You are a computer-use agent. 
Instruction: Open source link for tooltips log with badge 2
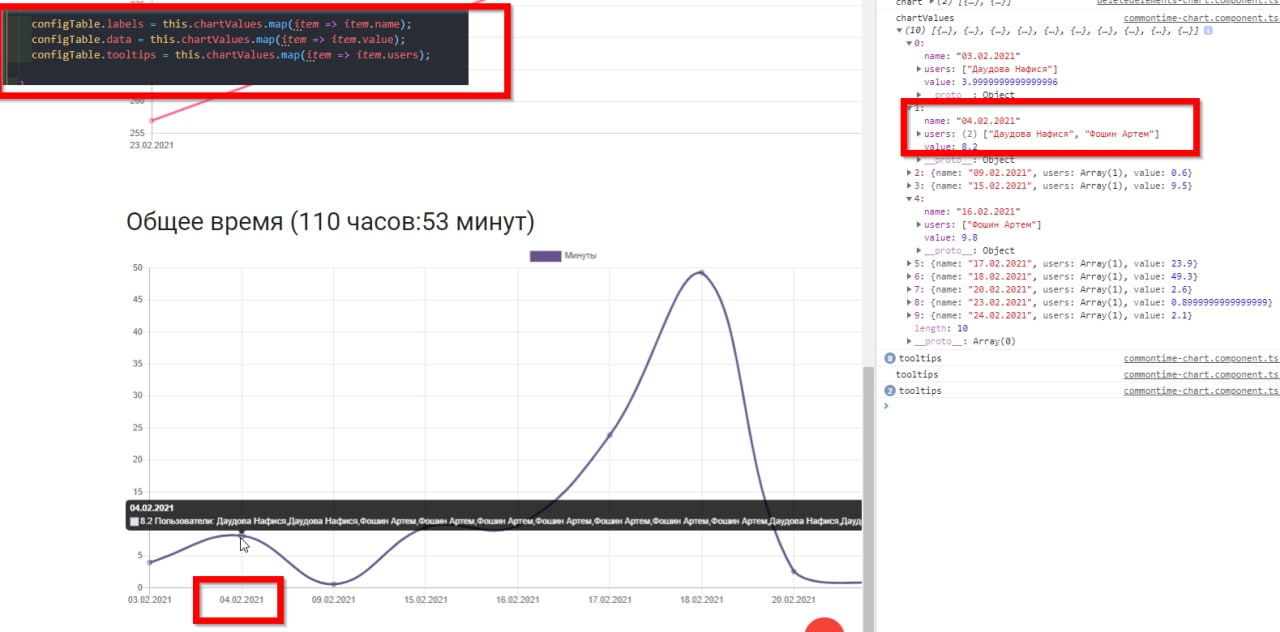coord(1201,391)
